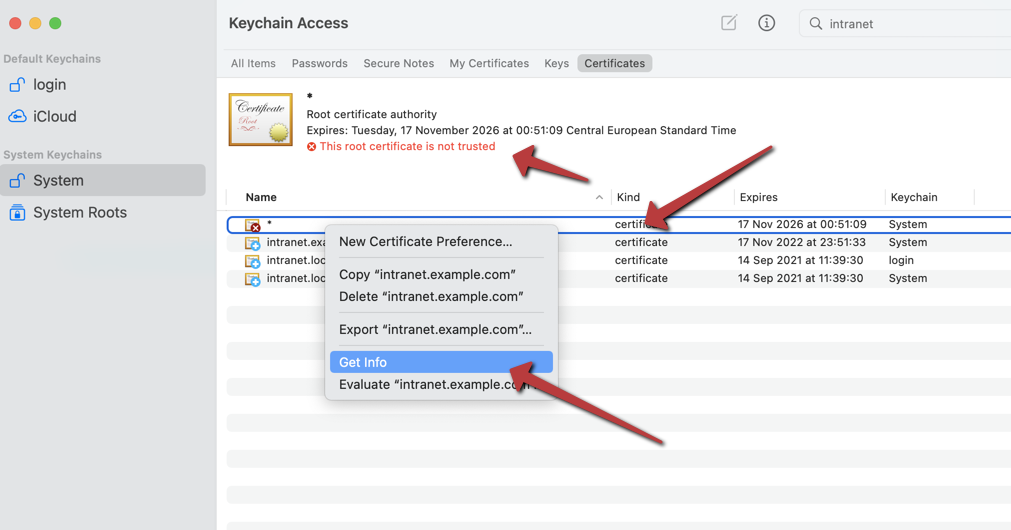Click the certificate icon in the intranet.exa row
This screenshot has width=1011, height=530.
252,243
